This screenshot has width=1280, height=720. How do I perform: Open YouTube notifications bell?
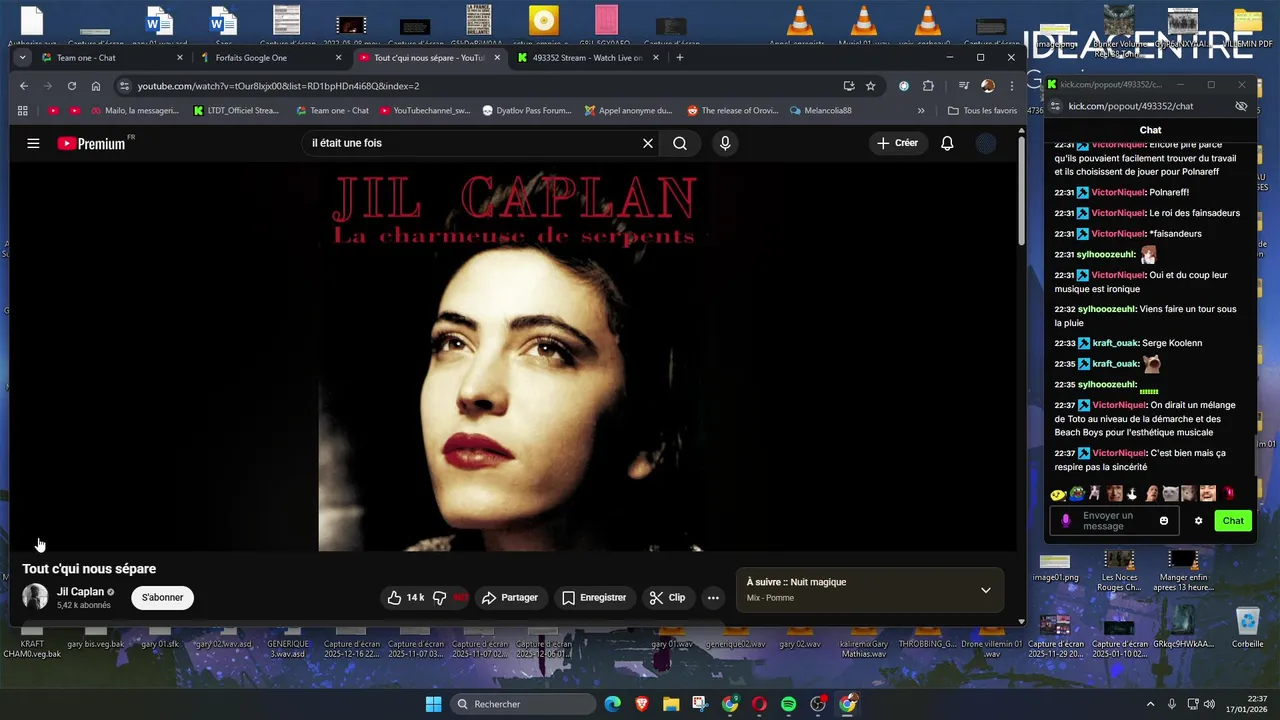[947, 143]
